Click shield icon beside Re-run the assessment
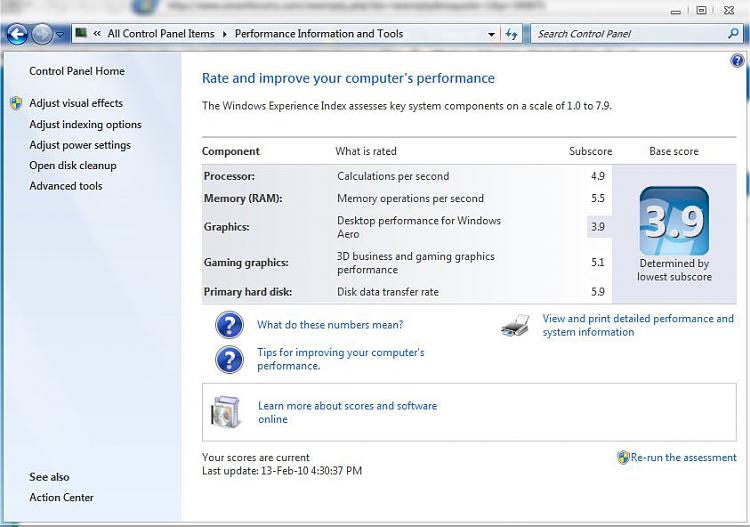Image resolution: width=750 pixels, height=527 pixels. point(623,458)
